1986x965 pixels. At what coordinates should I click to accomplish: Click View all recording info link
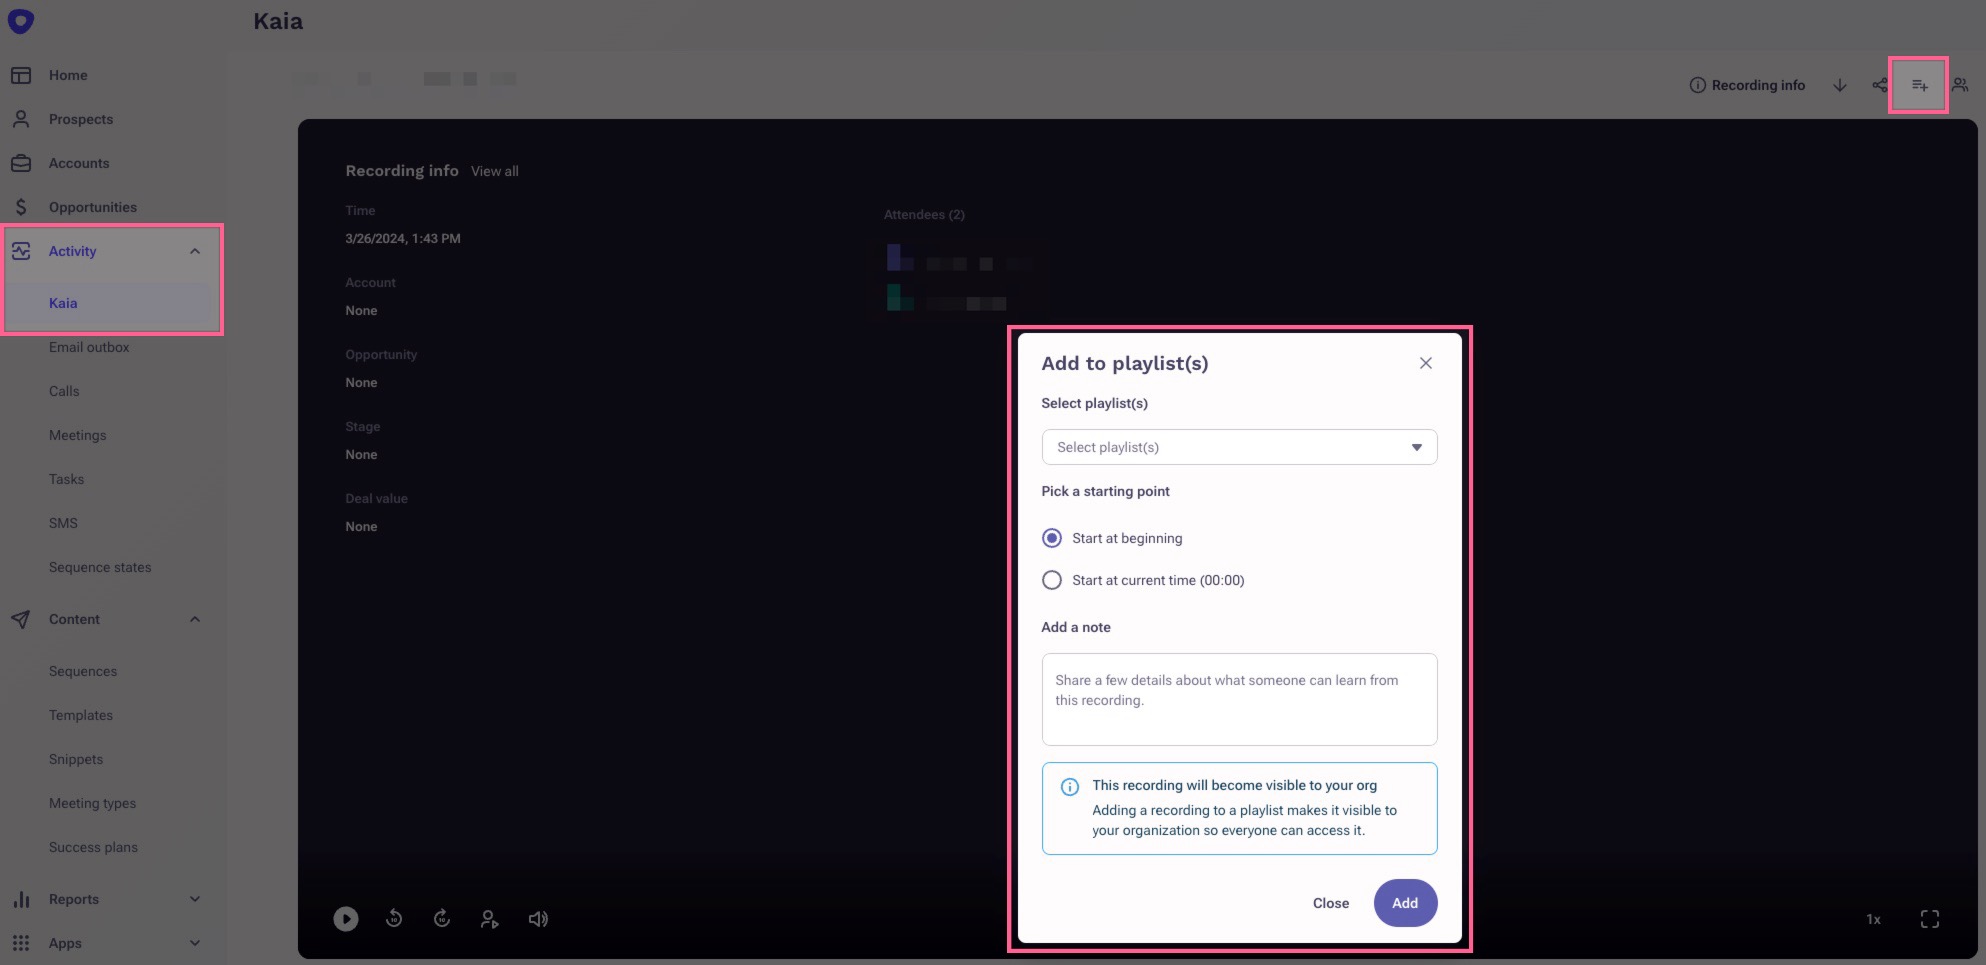(x=495, y=171)
